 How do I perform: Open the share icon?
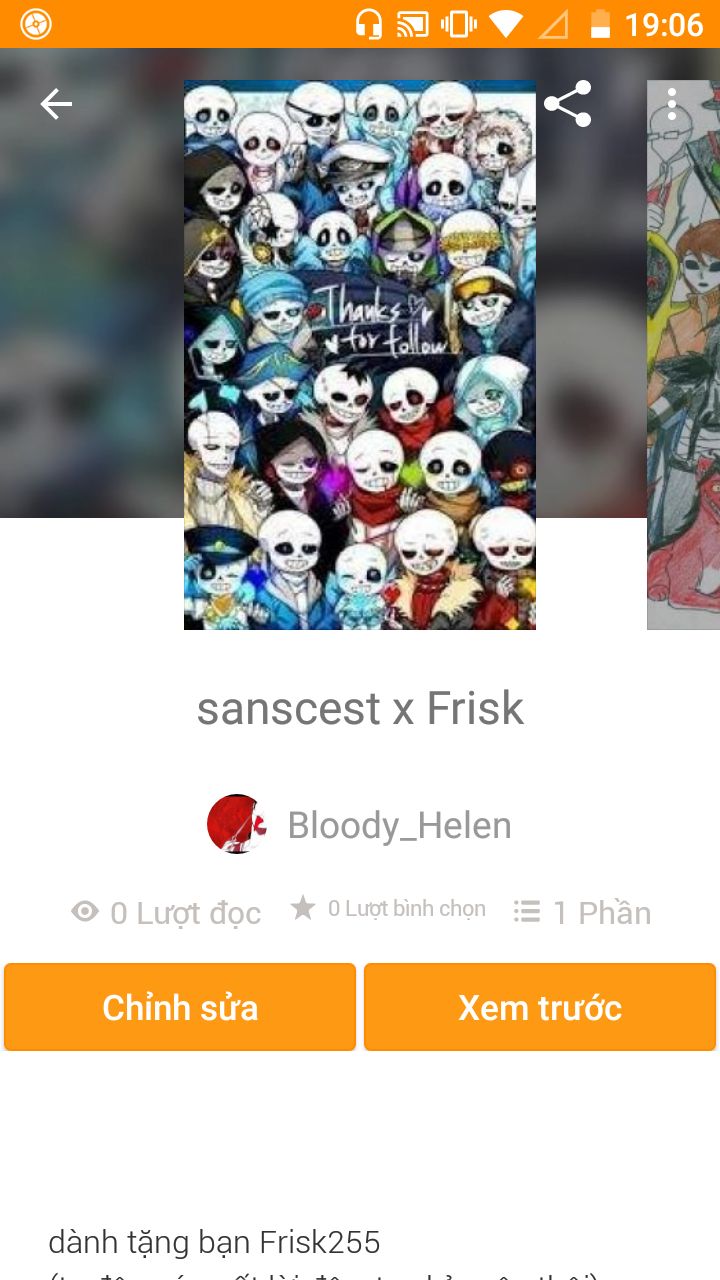[x=568, y=104]
